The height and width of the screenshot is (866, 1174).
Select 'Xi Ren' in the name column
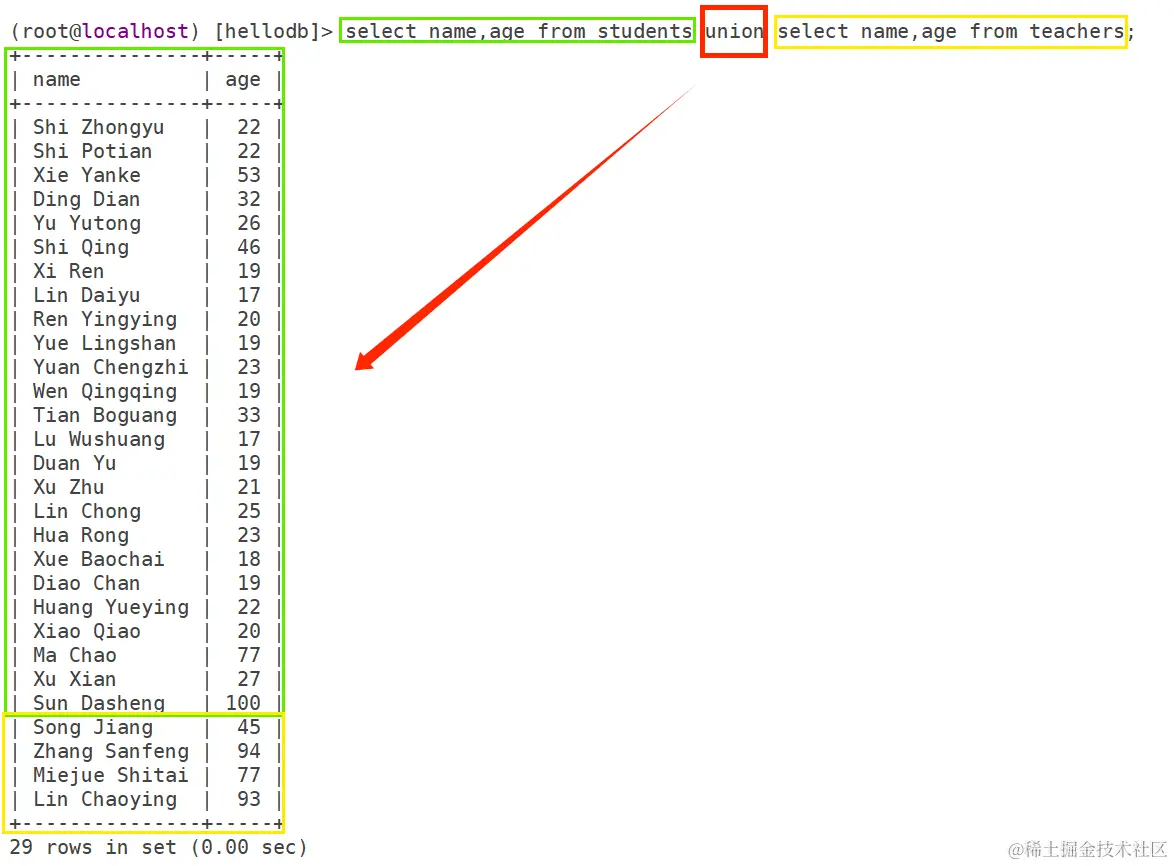click(68, 271)
